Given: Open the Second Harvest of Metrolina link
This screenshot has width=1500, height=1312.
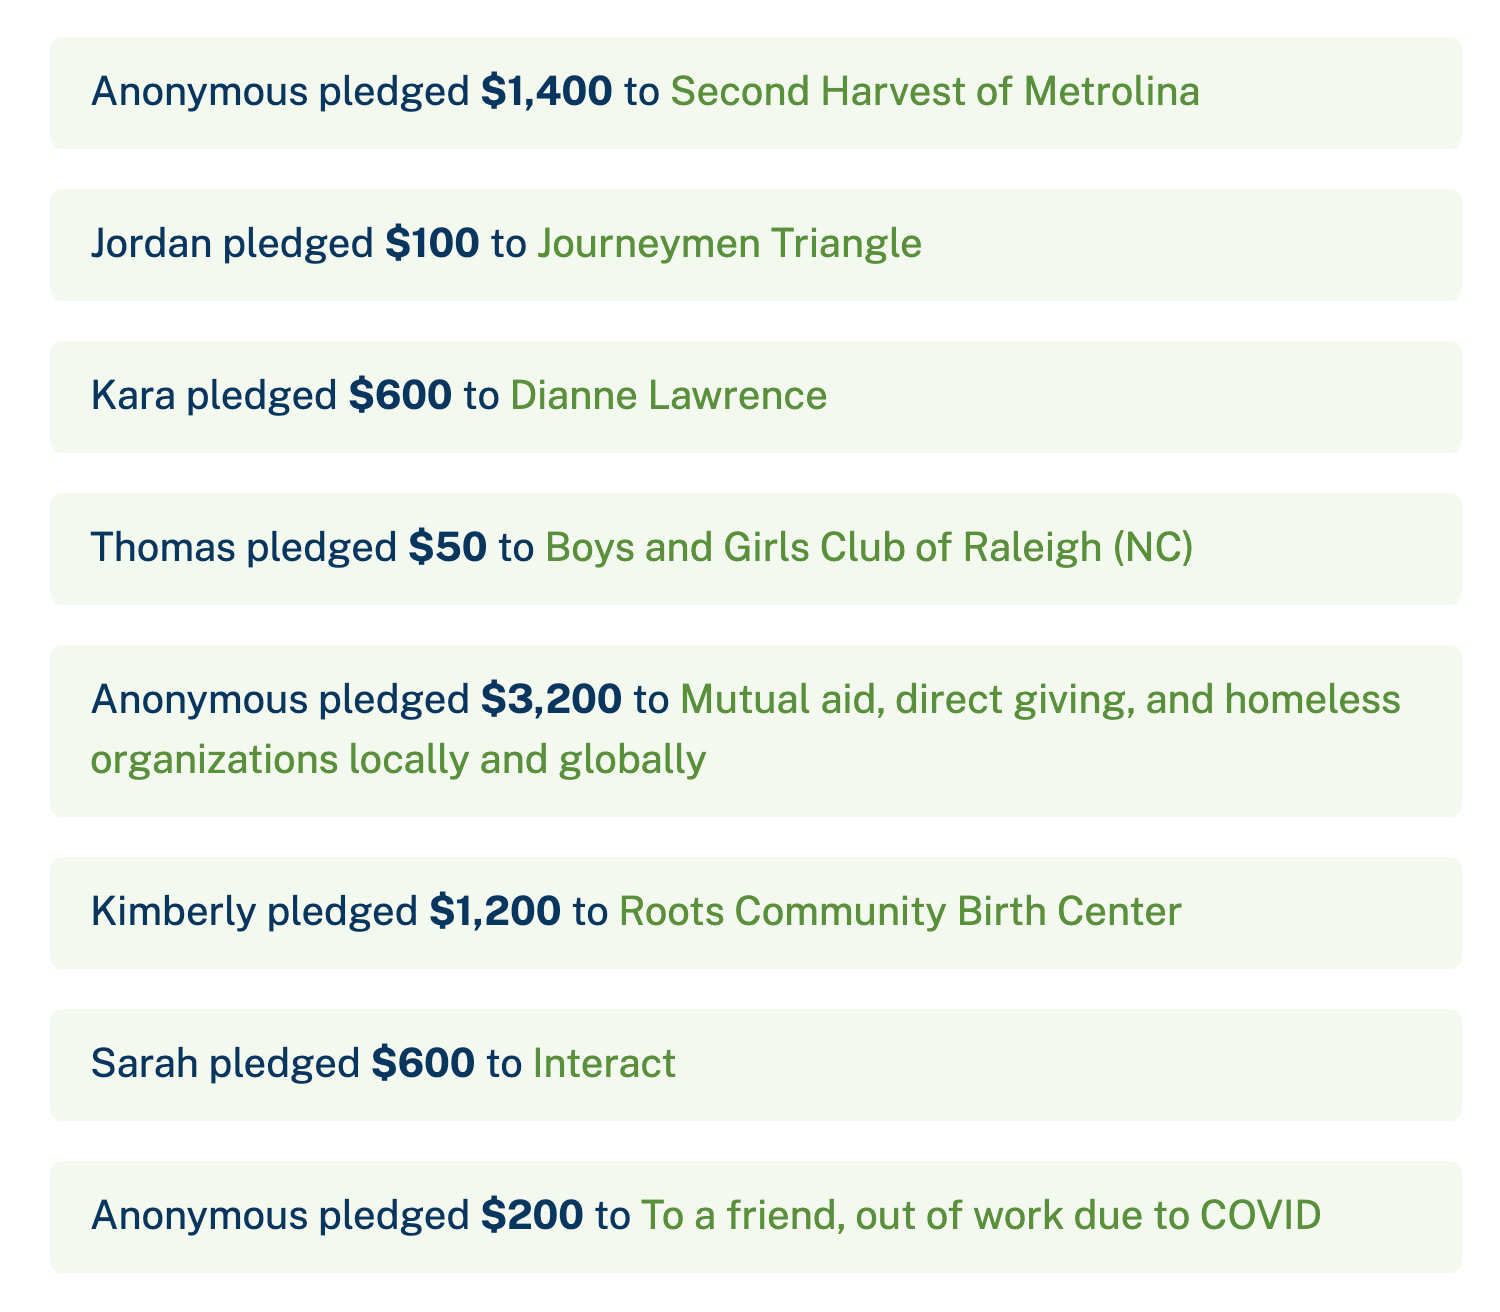Looking at the screenshot, I should pyautogui.click(x=935, y=92).
